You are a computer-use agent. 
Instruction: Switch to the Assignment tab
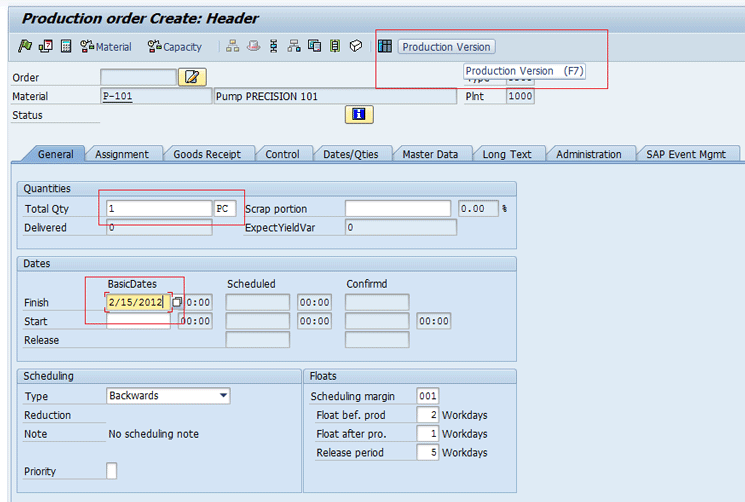pos(122,154)
